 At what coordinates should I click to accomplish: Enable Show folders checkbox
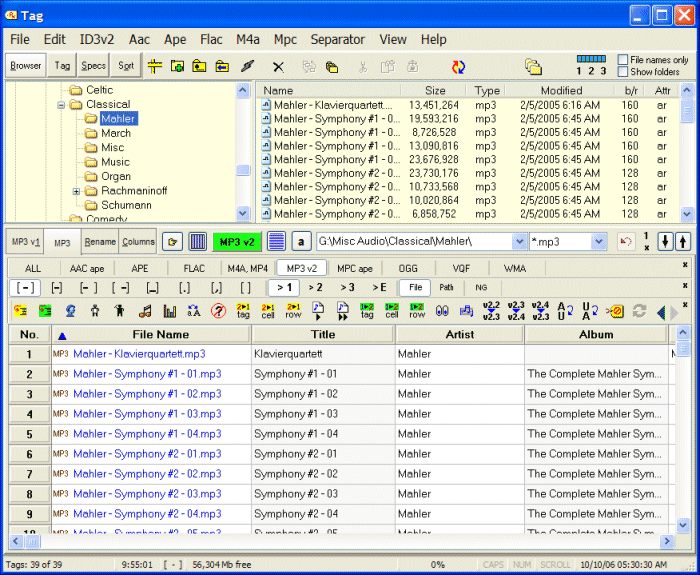point(623,71)
